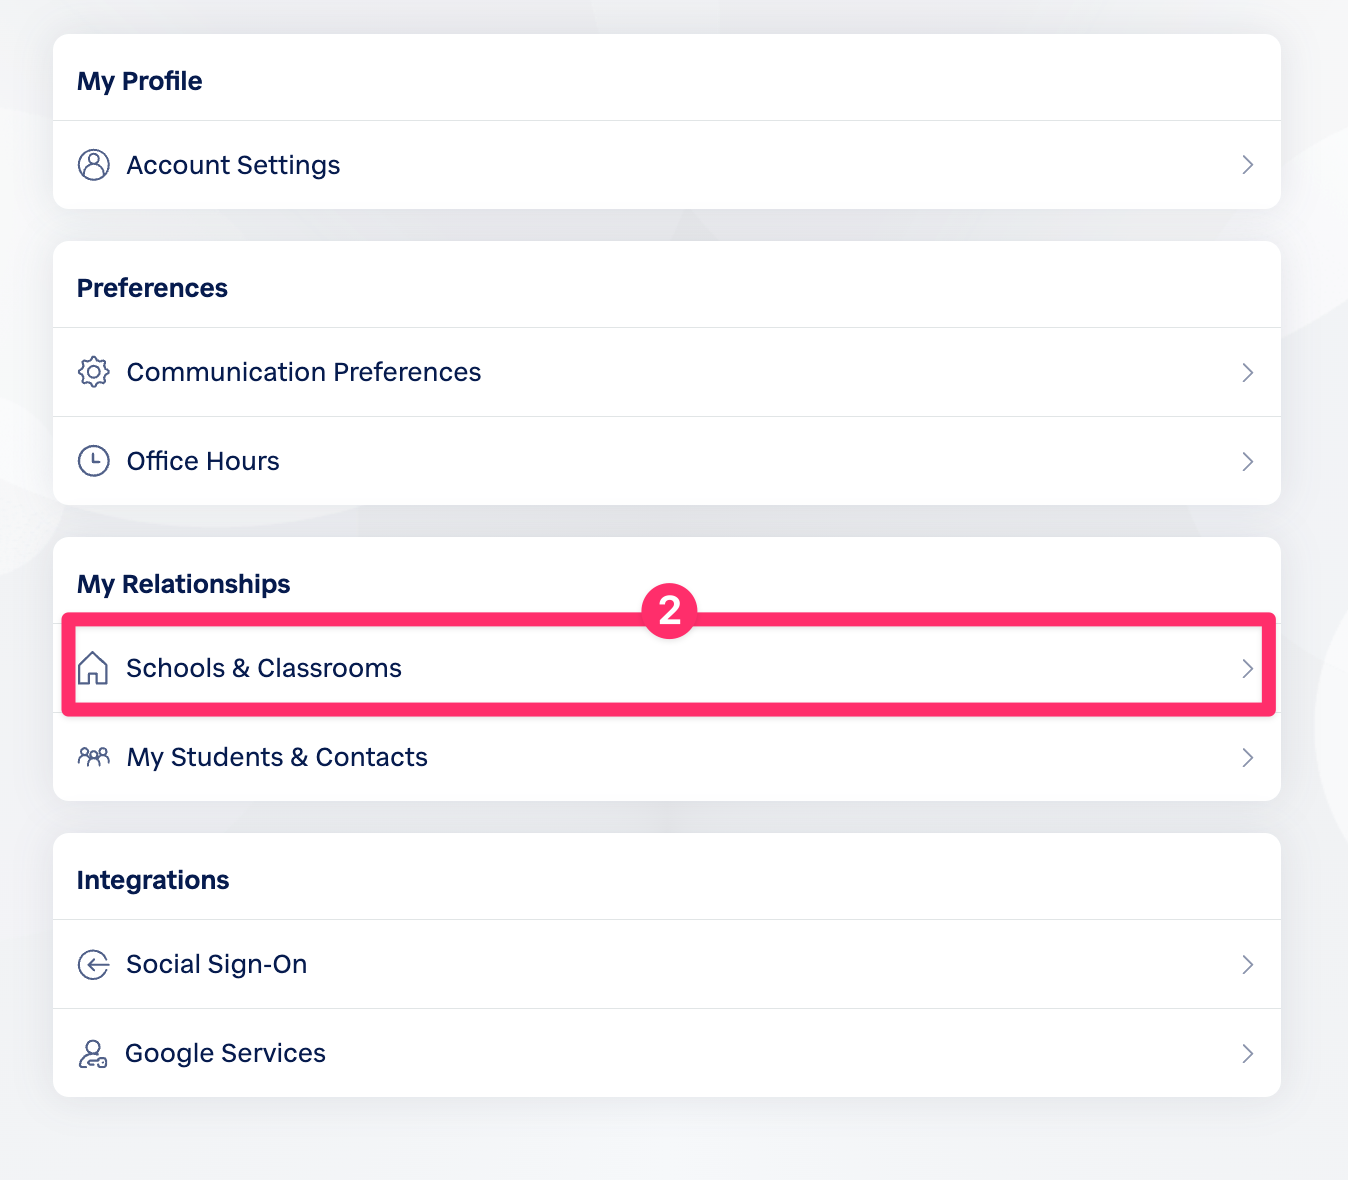
Task: Go to Schools & Classrooms
Action: point(264,668)
